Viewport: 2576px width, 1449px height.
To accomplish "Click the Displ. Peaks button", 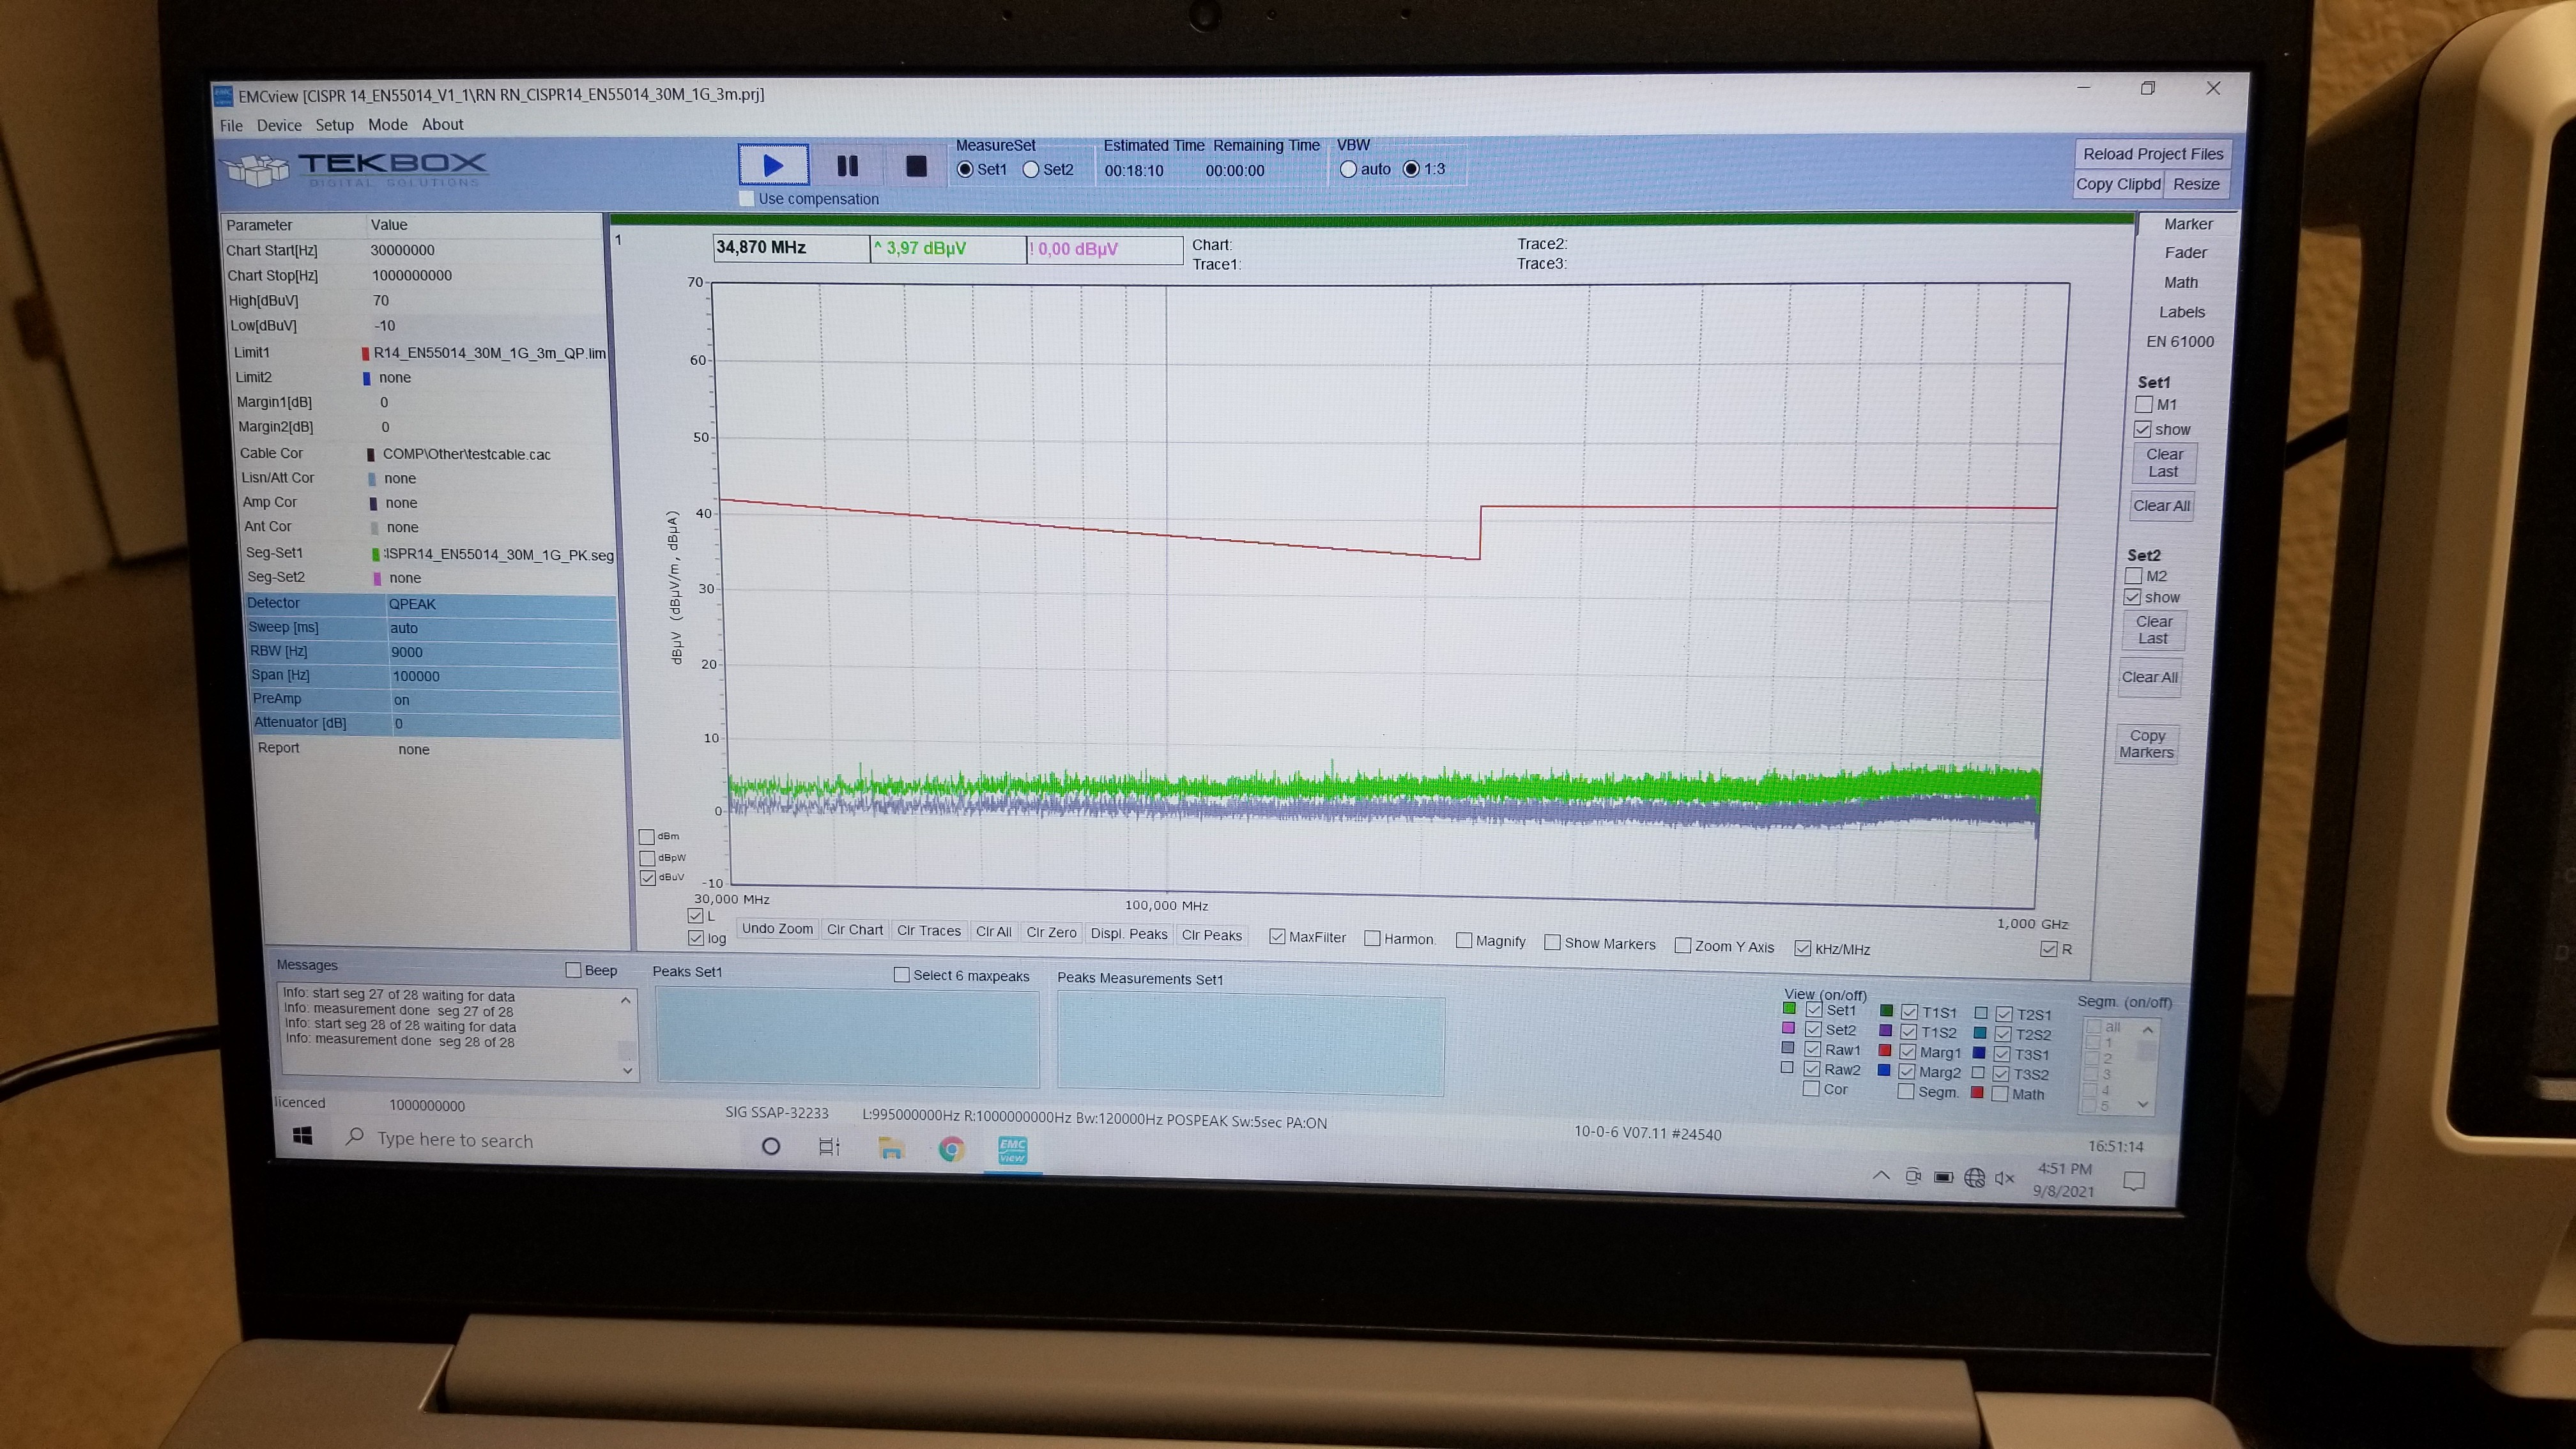I will pyautogui.click(x=1129, y=933).
